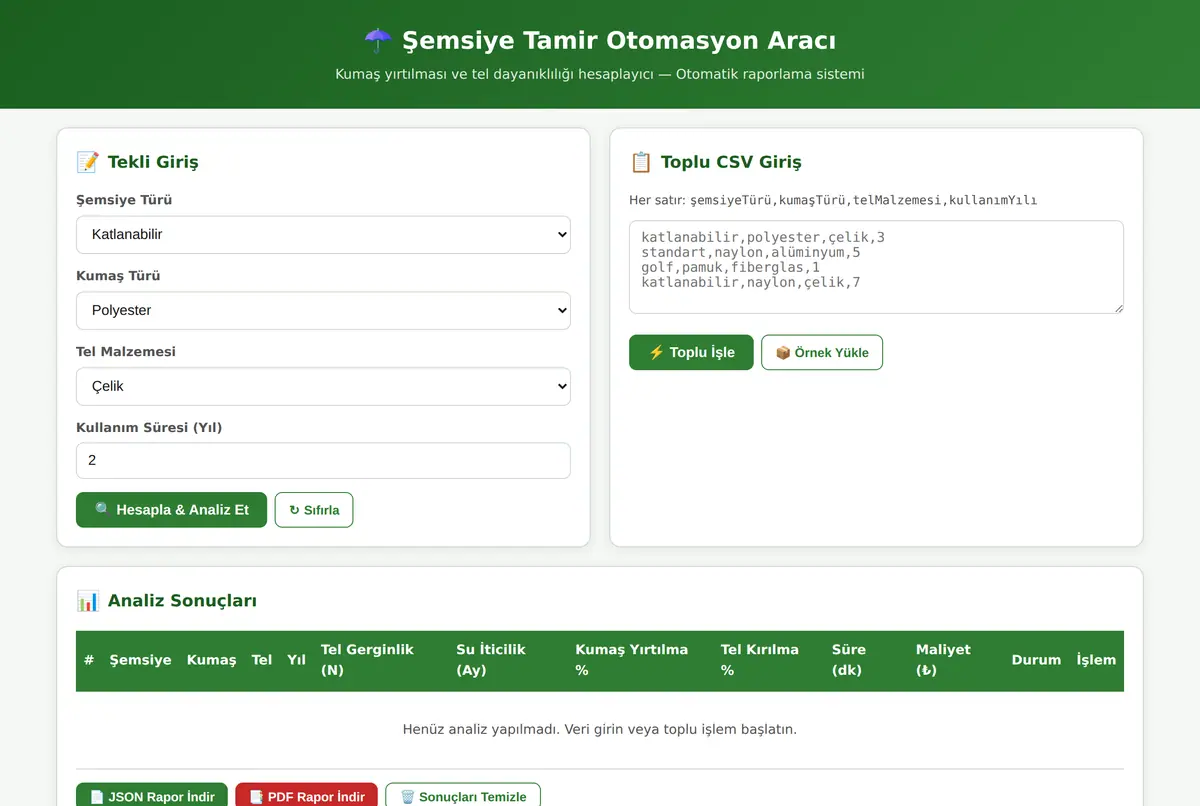Click the memo icon beside Tekli Giriş
The width and height of the screenshot is (1200, 806).
tap(88, 162)
